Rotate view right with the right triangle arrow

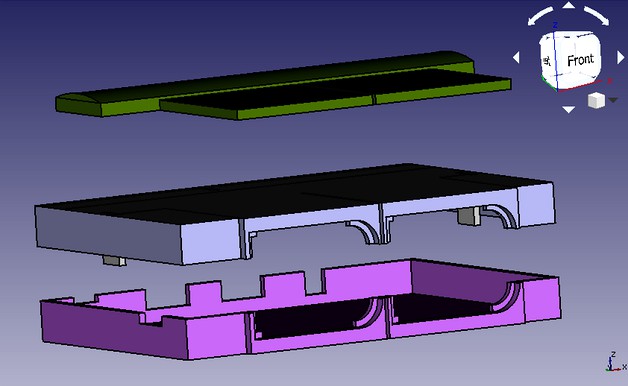[620, 58]
